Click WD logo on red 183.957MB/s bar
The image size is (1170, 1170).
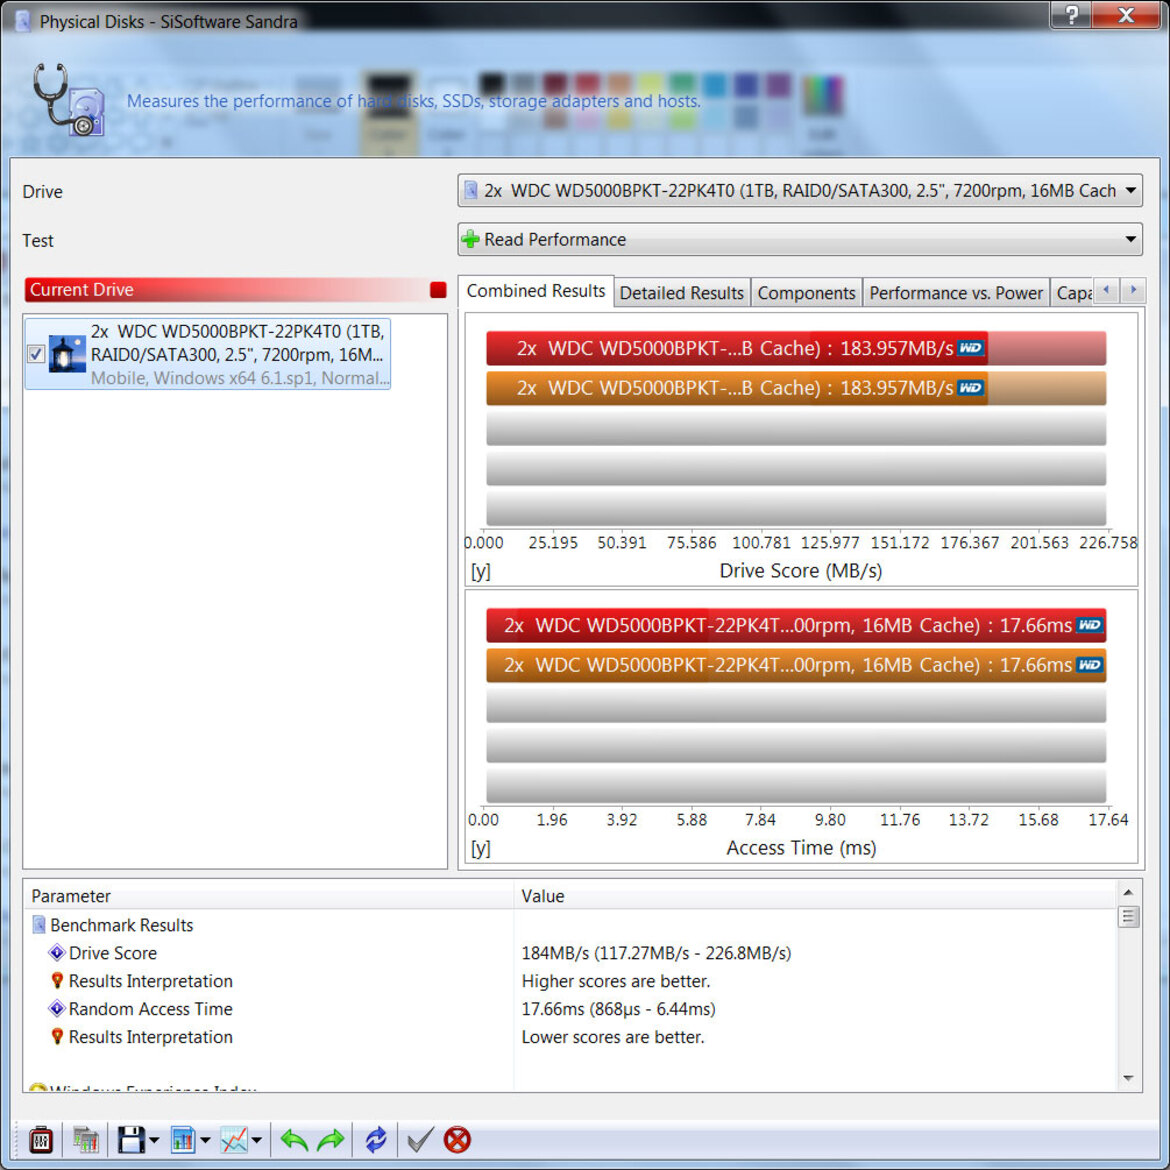pos(970,348)
